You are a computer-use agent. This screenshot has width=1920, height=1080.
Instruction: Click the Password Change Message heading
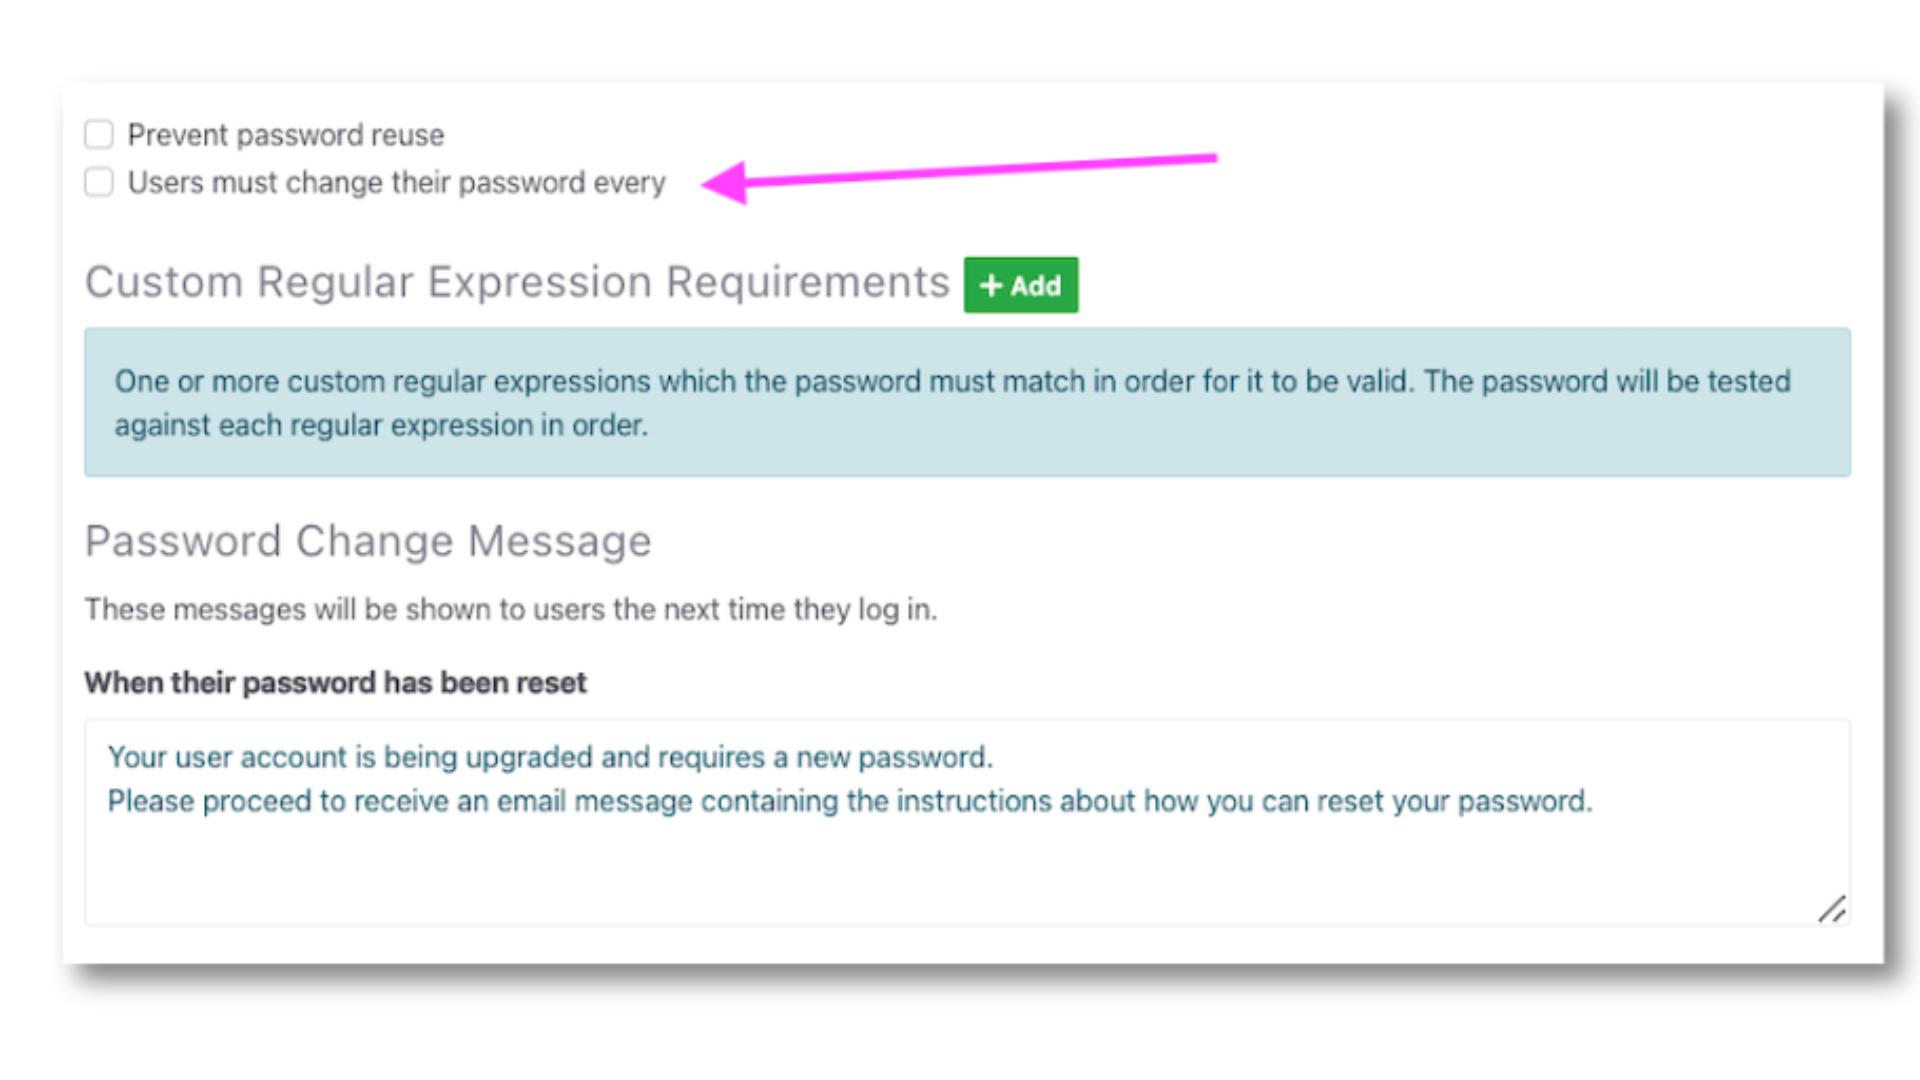click(x=368, y=541)
